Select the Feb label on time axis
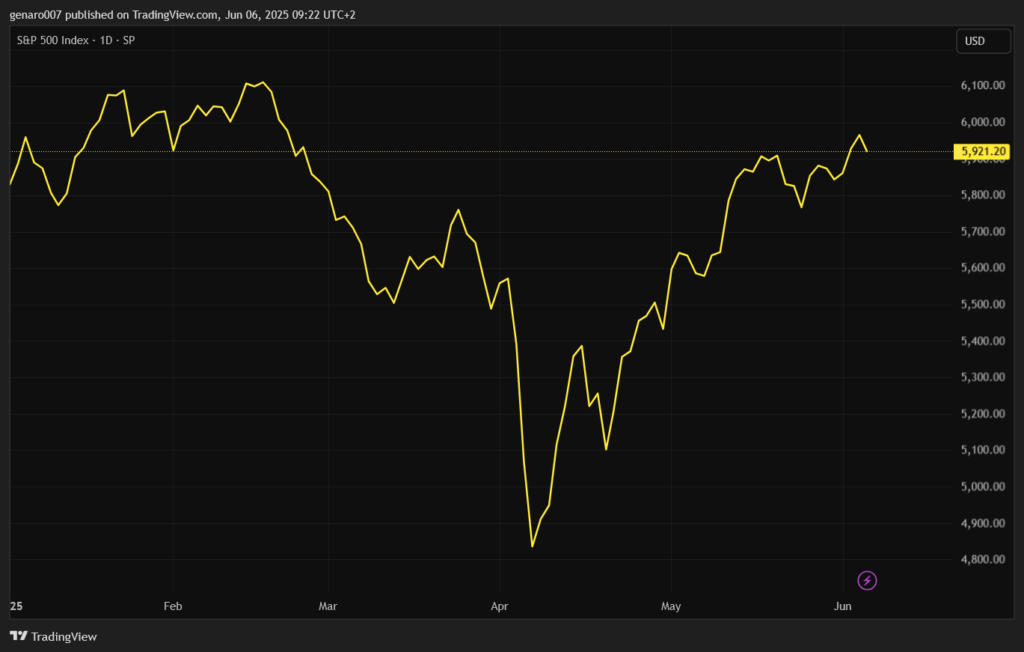 pos(173,606)
